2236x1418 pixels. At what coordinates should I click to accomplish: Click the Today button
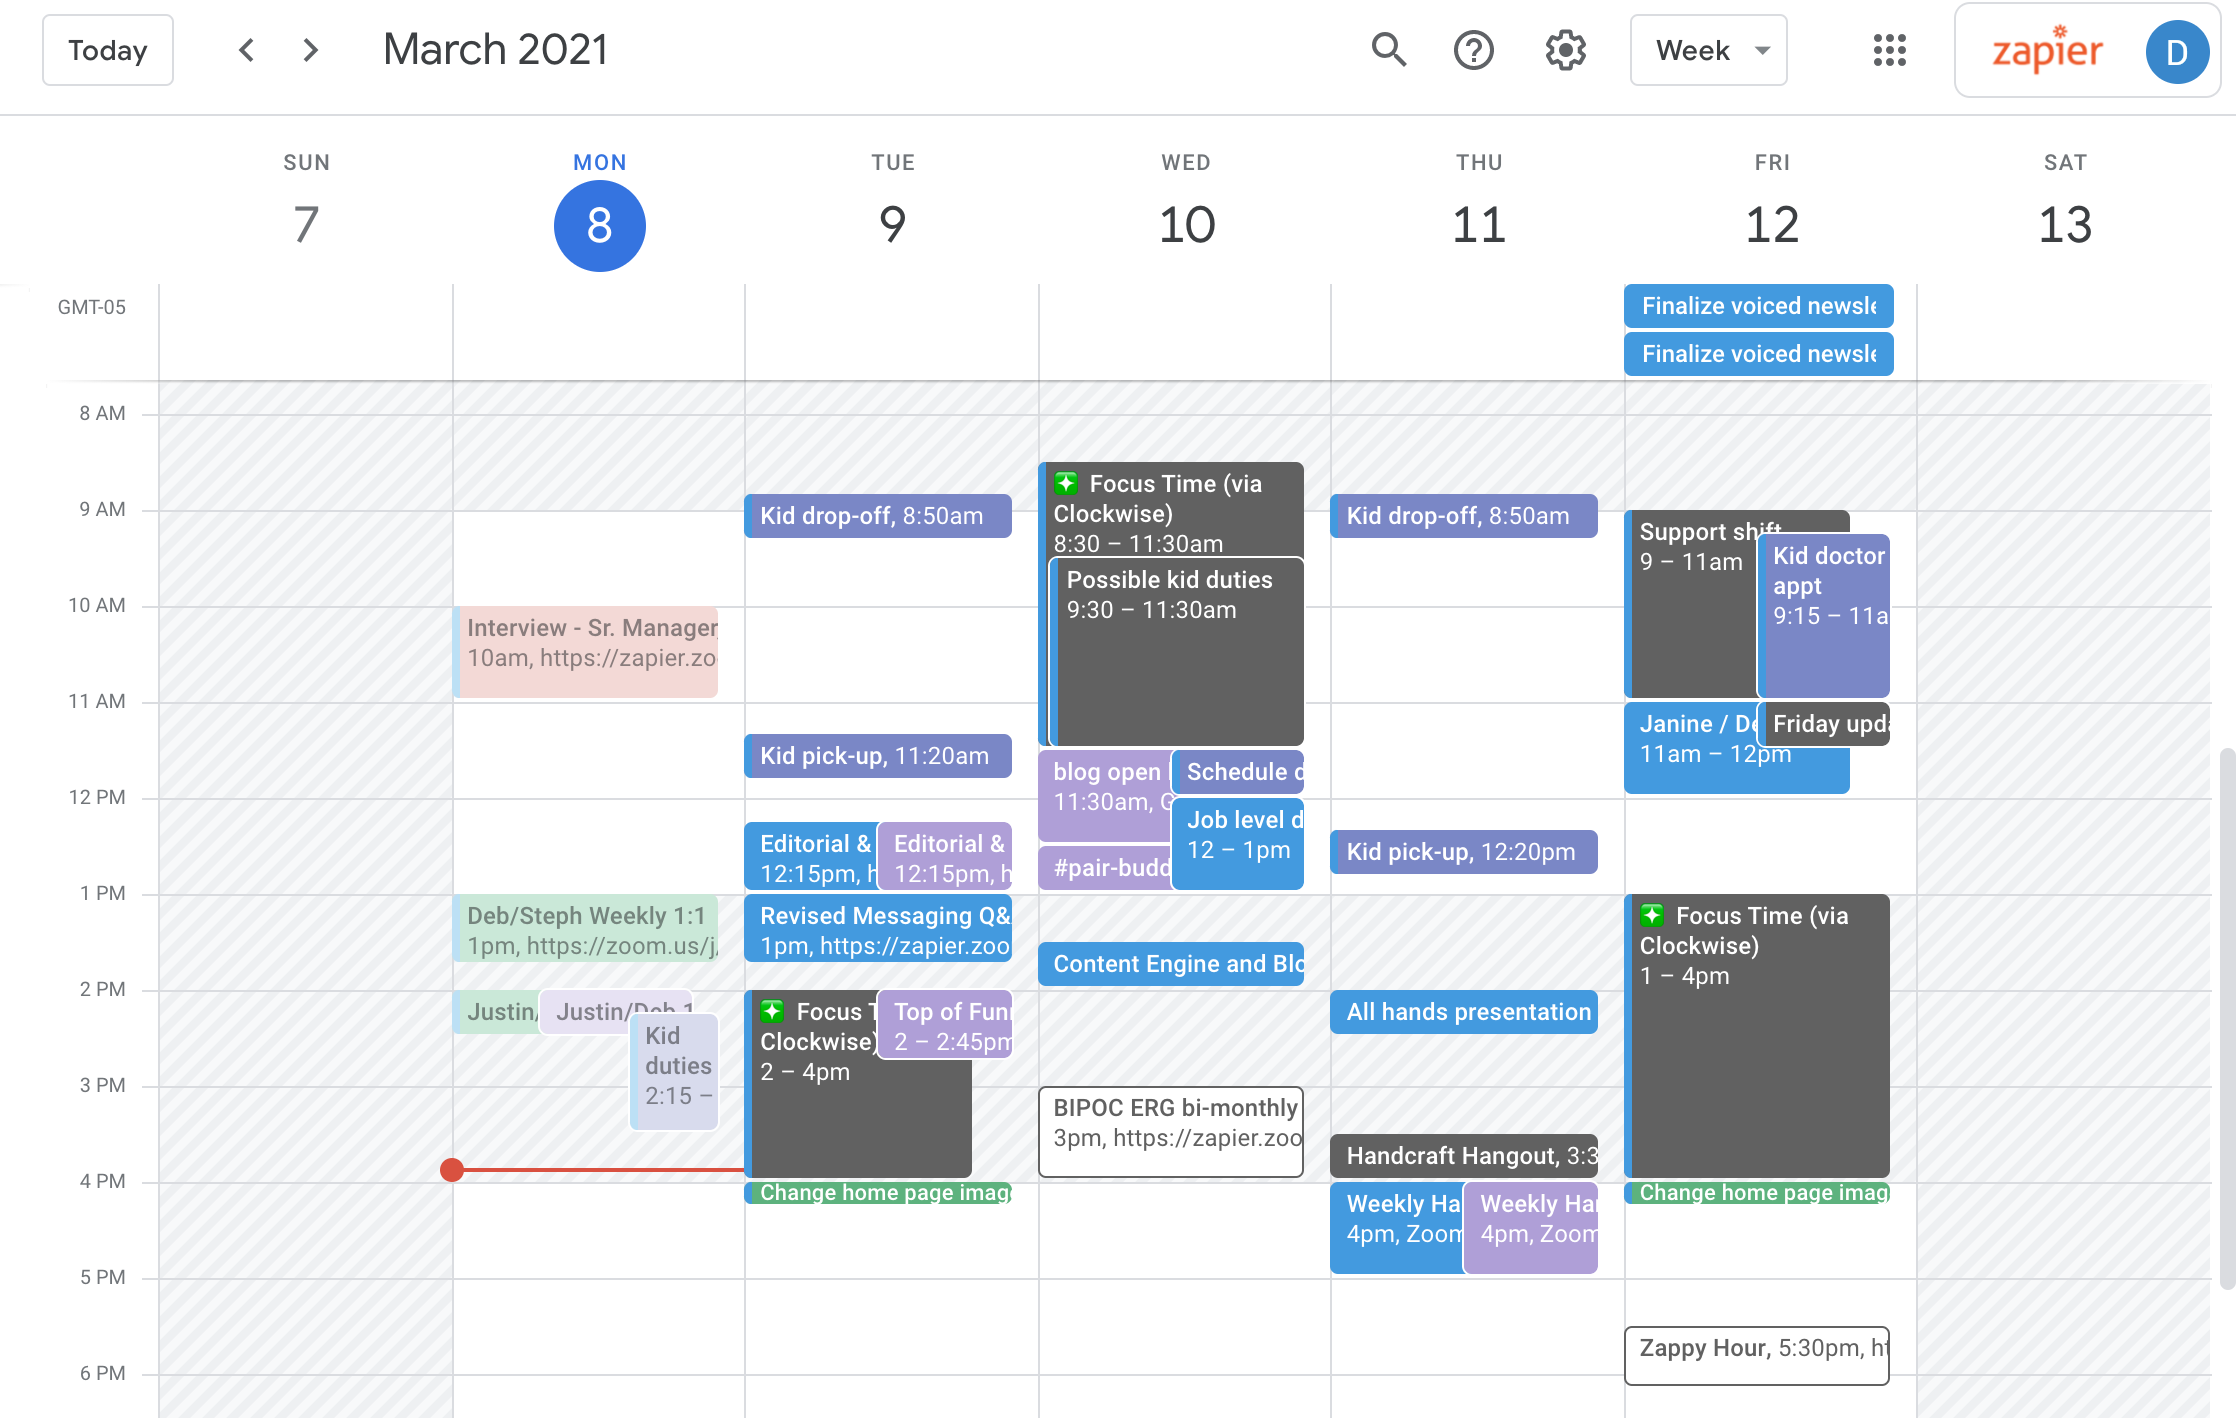(108, 50)
